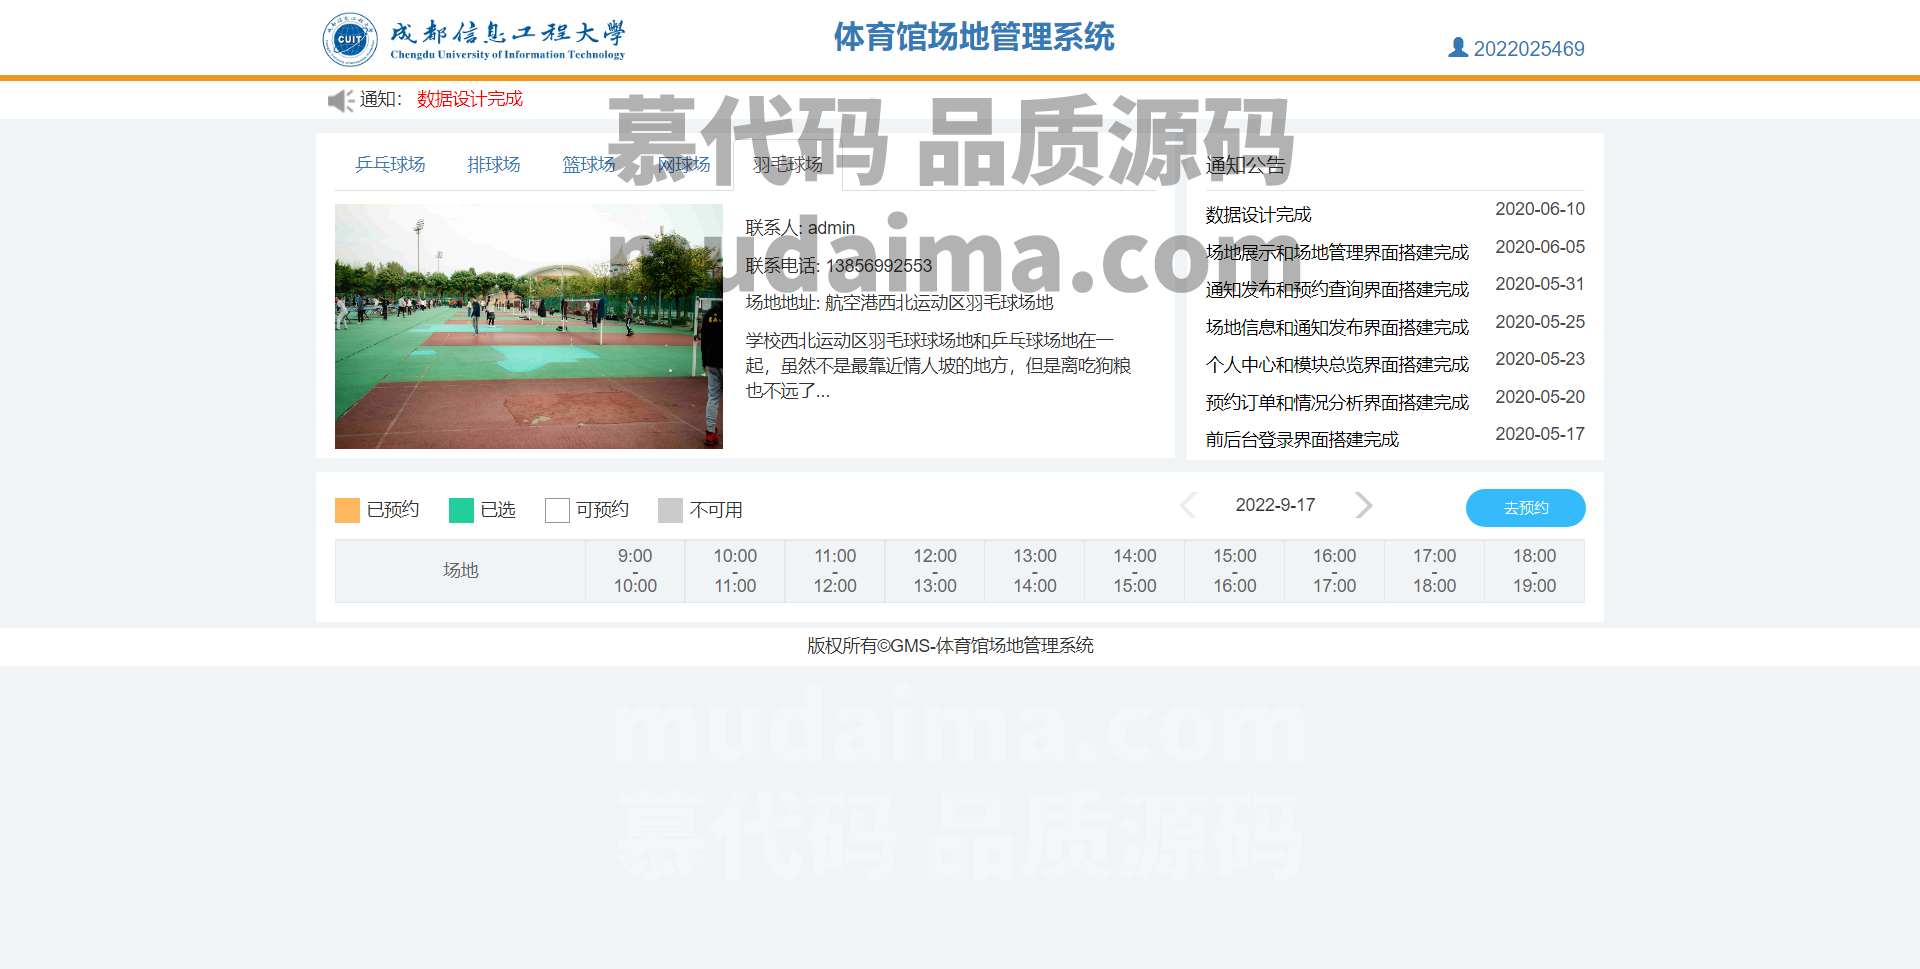Image resolution: width=1920 pixels, height=969 pixels.
Task: Click the gray 不可用 legend swatch
Action: point(670,510)
